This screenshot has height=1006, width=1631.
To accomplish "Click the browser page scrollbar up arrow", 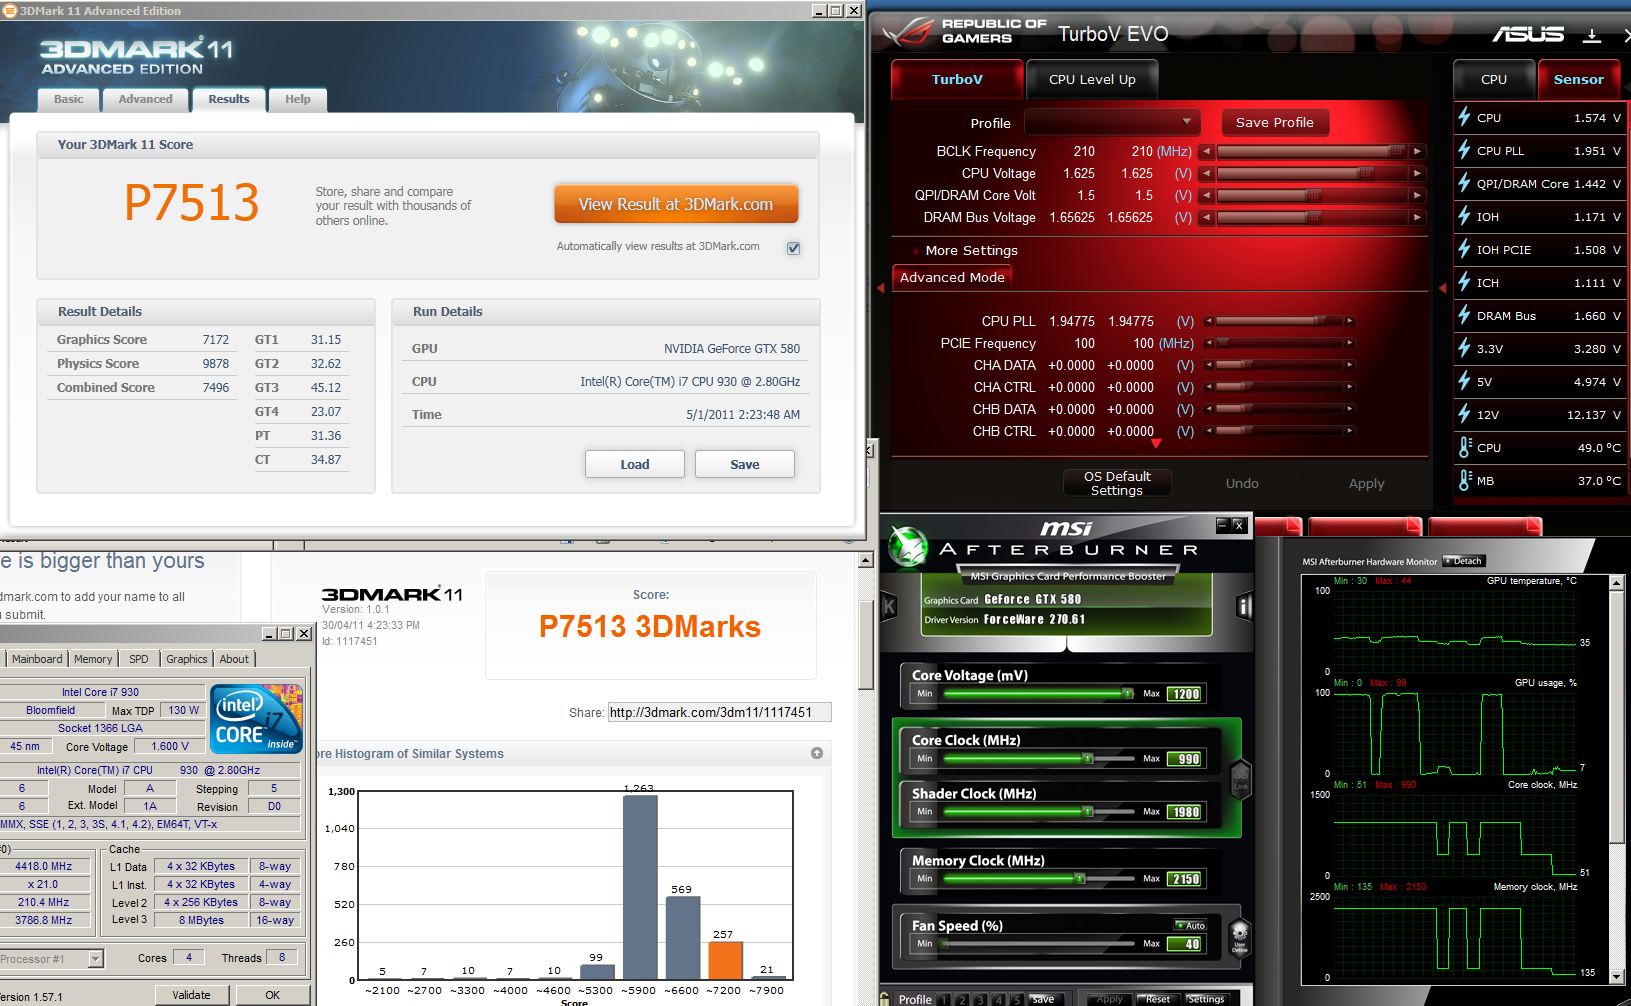I will tap(866, 561).
